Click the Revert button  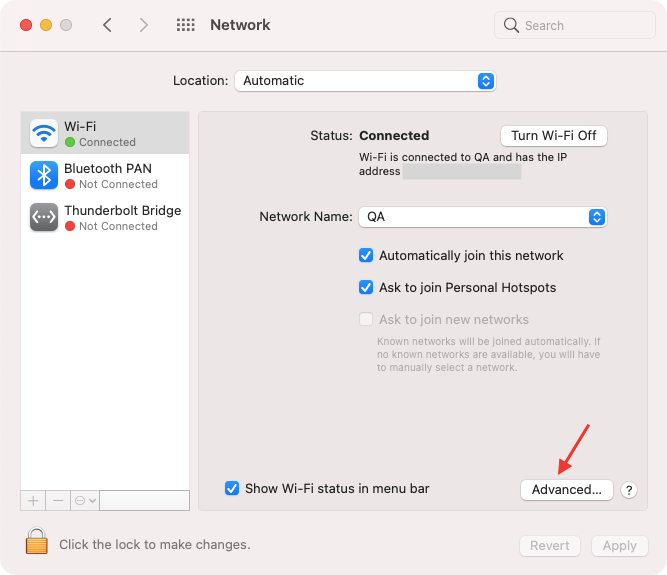click(x=550, y=546)
